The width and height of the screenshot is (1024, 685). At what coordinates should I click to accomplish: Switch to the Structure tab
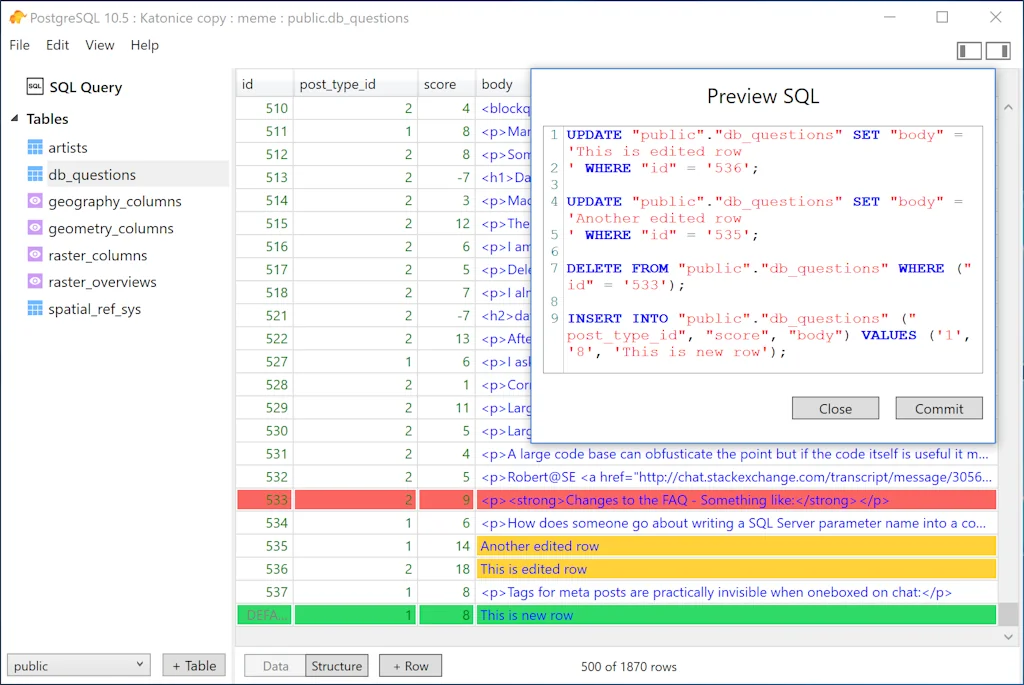click(337, 665)
